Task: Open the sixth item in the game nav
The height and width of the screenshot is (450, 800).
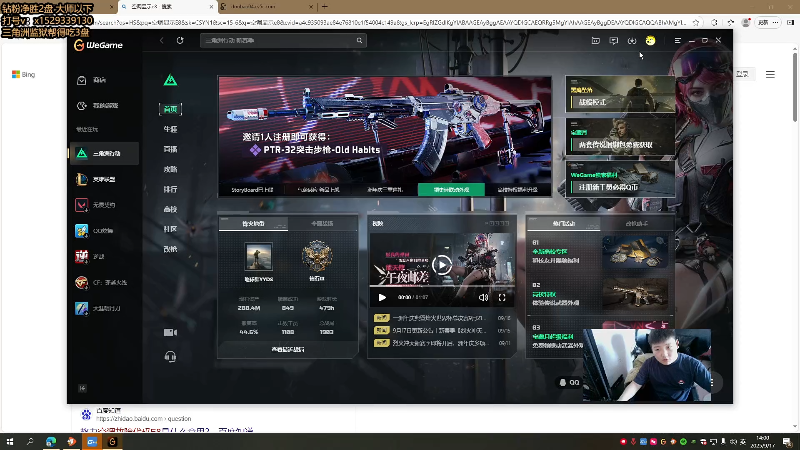Action: (170, 209)
